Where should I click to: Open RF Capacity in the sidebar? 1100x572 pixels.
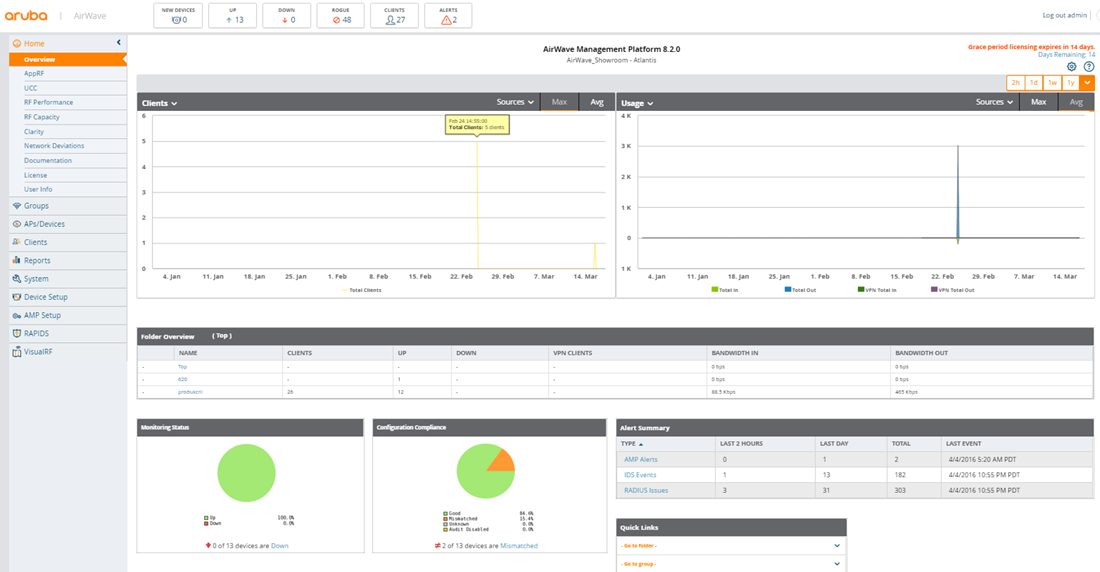click(41, 117)
